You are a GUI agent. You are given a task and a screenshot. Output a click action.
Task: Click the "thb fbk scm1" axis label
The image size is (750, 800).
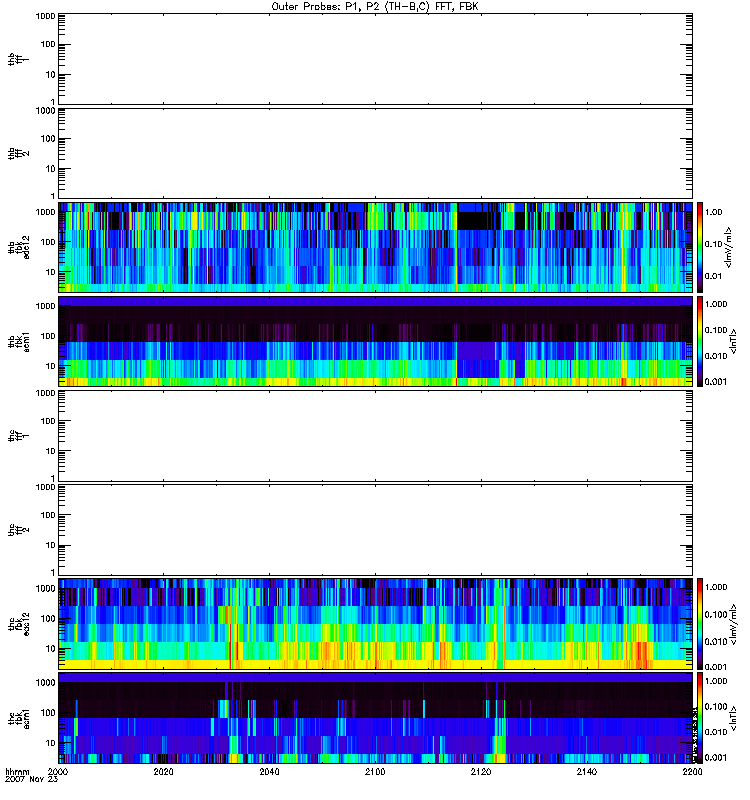18,341
